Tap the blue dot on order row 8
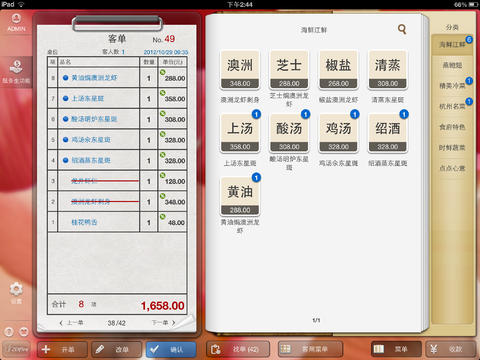The height and width of the screenshot is (360, 480). coord(66,78)
